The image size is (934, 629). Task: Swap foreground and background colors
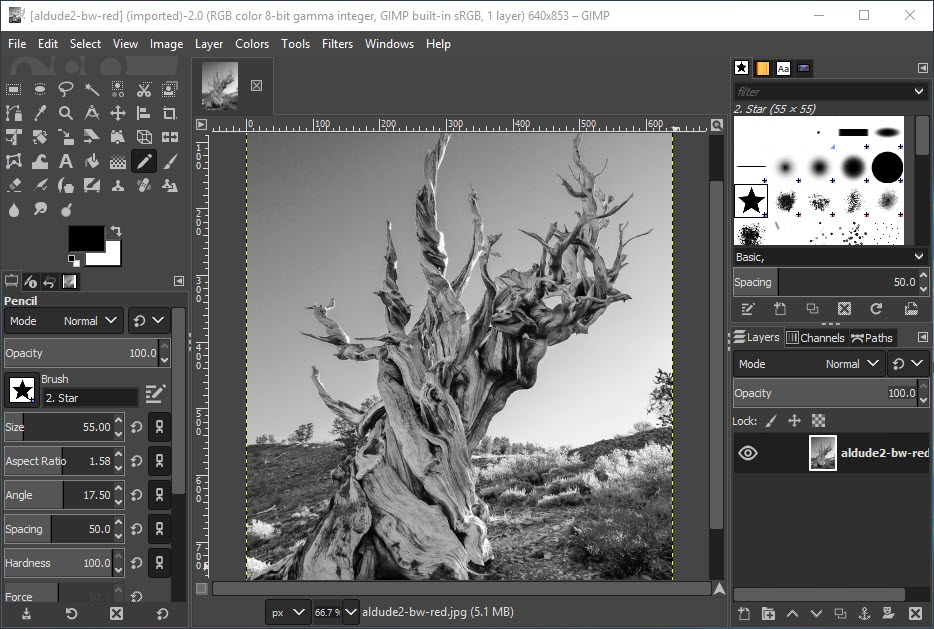point(116,231)
